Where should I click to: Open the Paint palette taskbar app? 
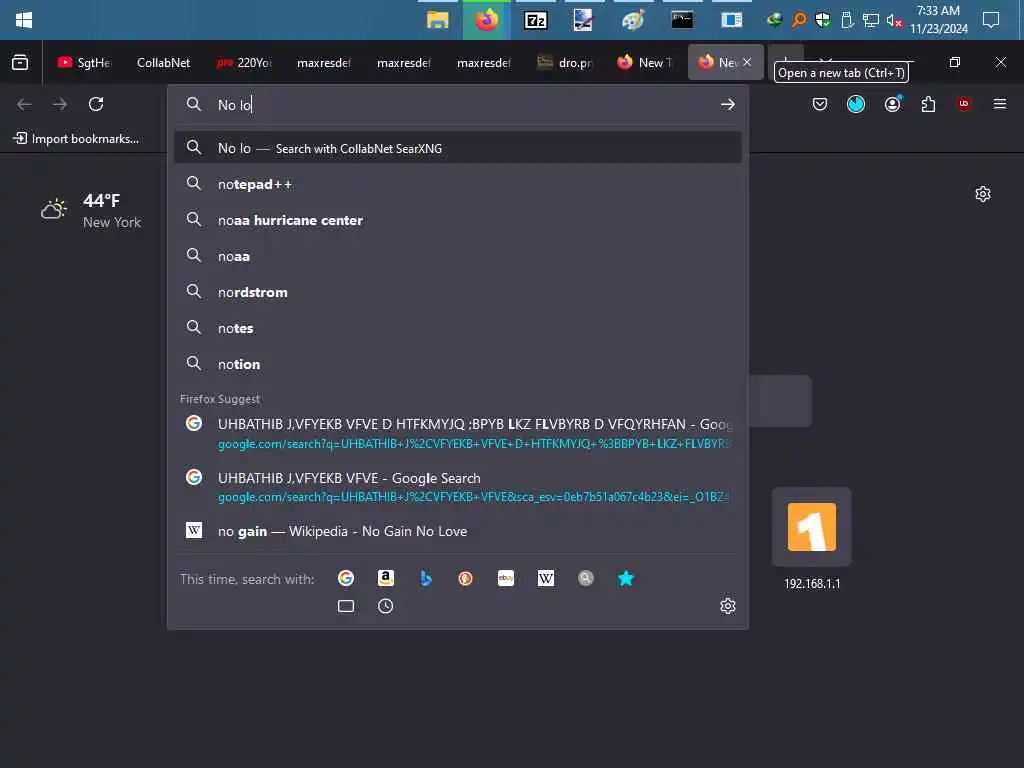[633, 20]
